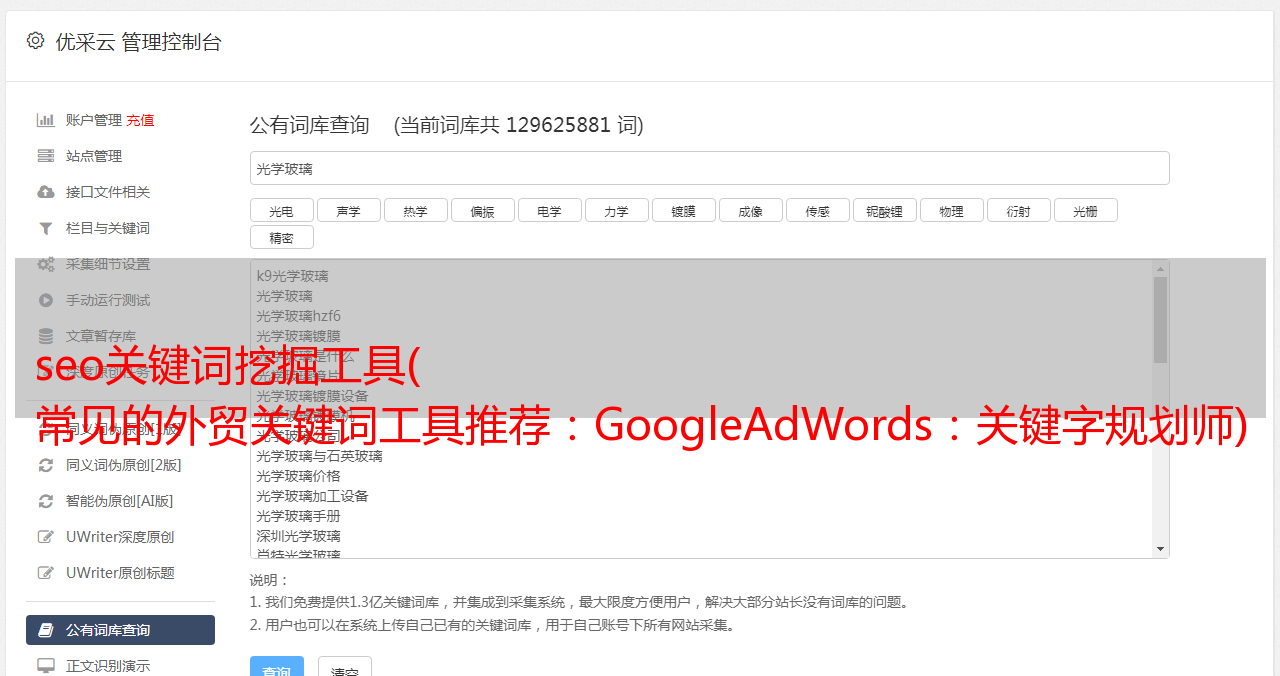Image resolution: width=1280 pixels, height=676 pixels.
Task: Select the 光电 tag button
Action: coord(281,210)
